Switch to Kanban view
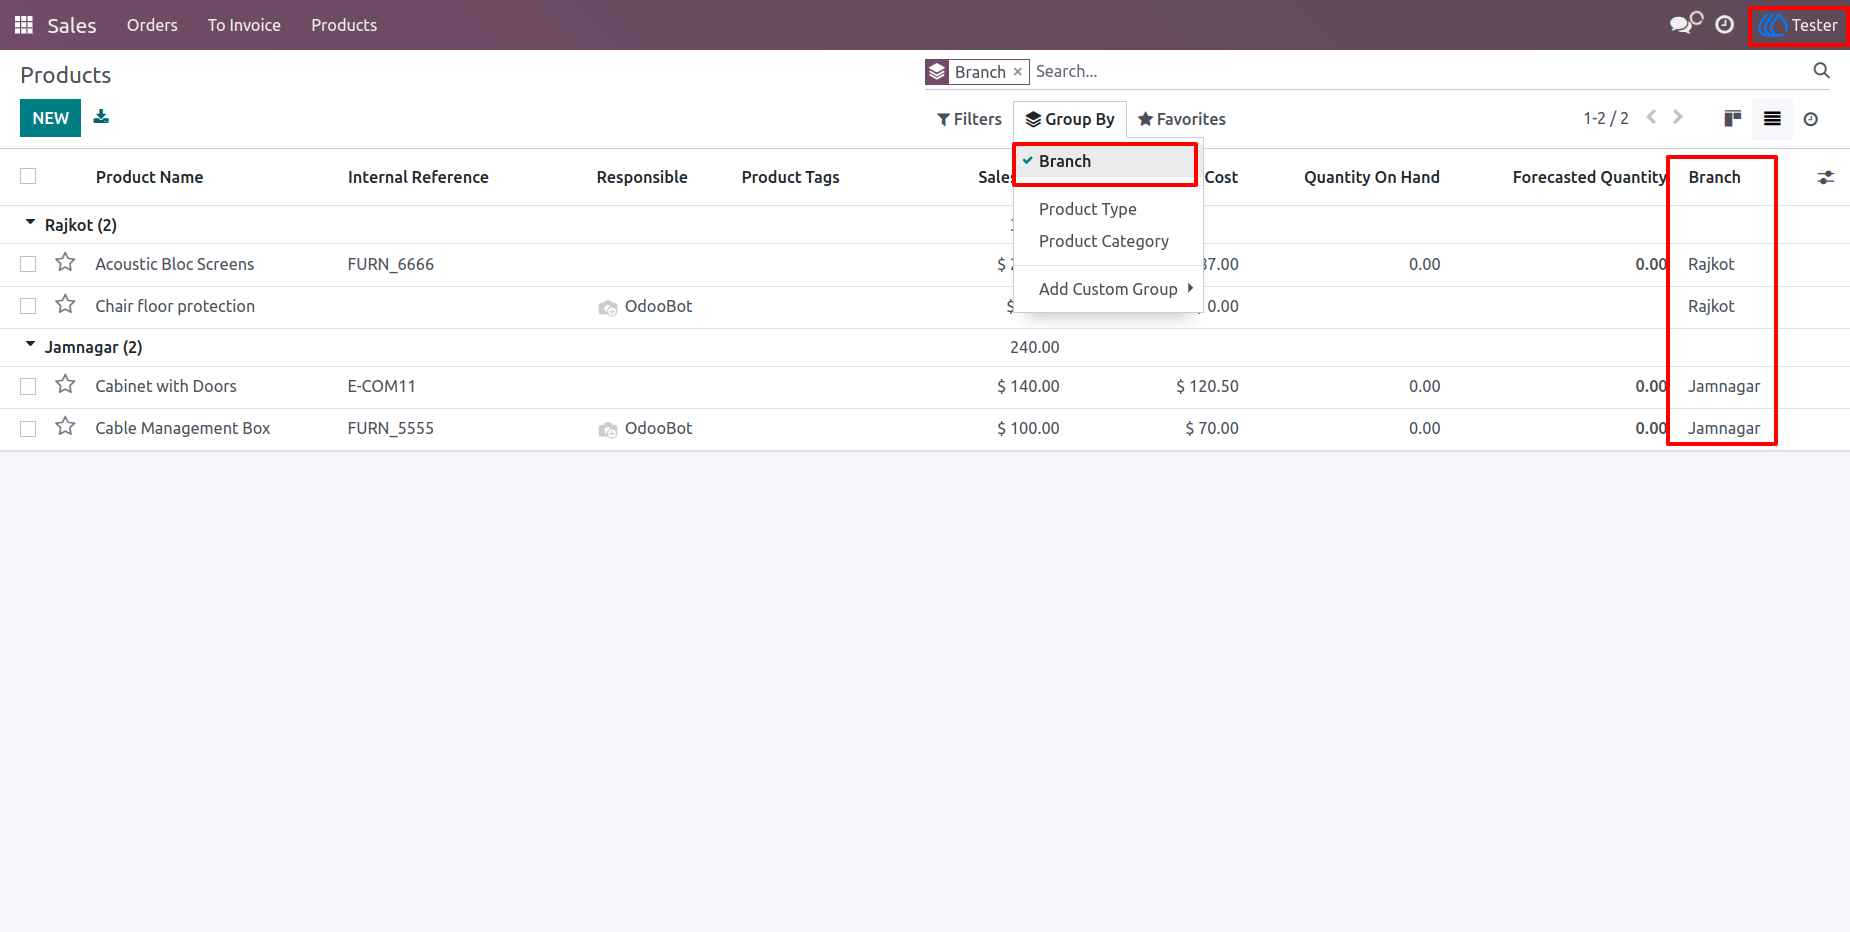1850x932 pixels. point(1733,119)
